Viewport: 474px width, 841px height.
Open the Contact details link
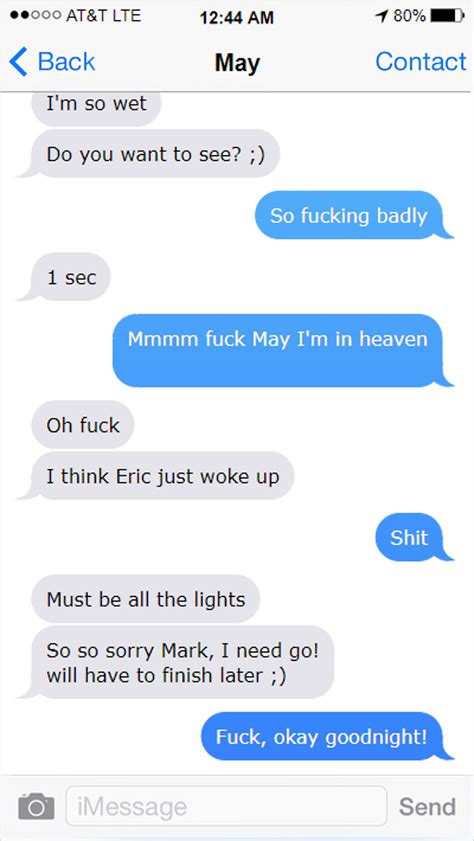420,62
